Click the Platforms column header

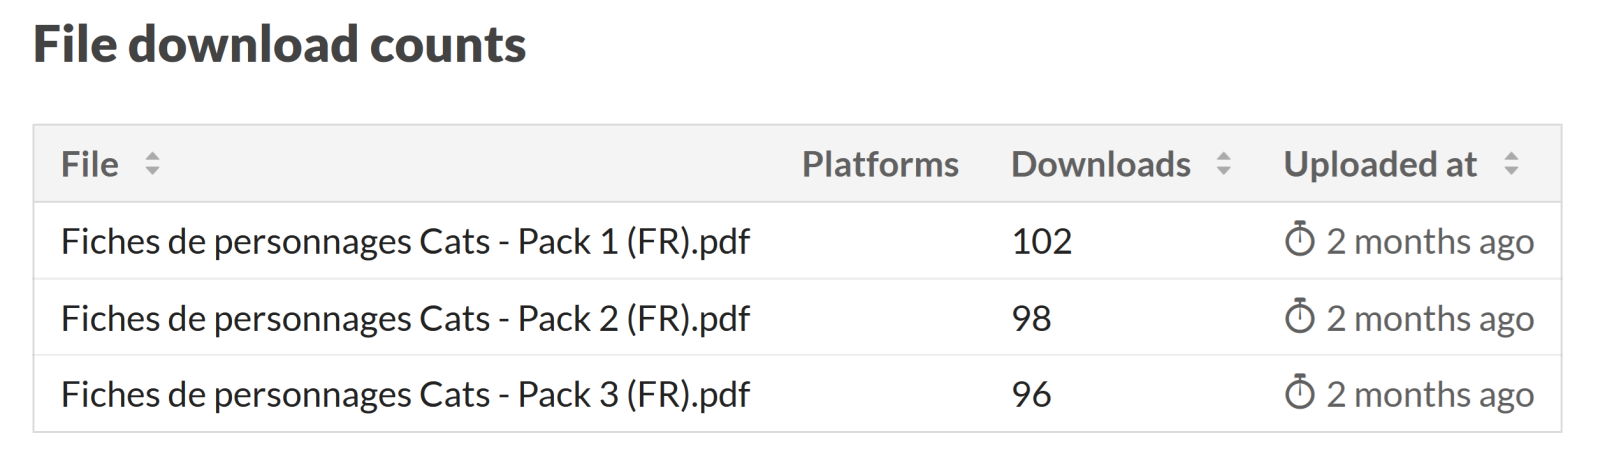tap(880, 164)
